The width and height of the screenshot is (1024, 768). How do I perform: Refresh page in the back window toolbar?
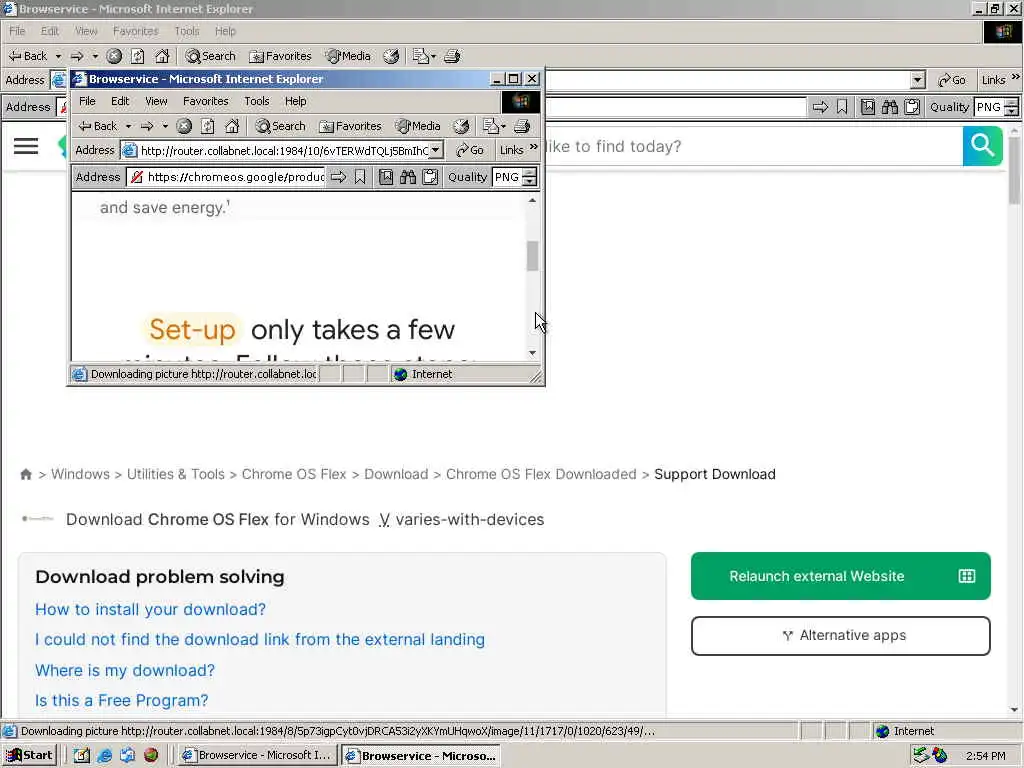(x=138, y=56)
